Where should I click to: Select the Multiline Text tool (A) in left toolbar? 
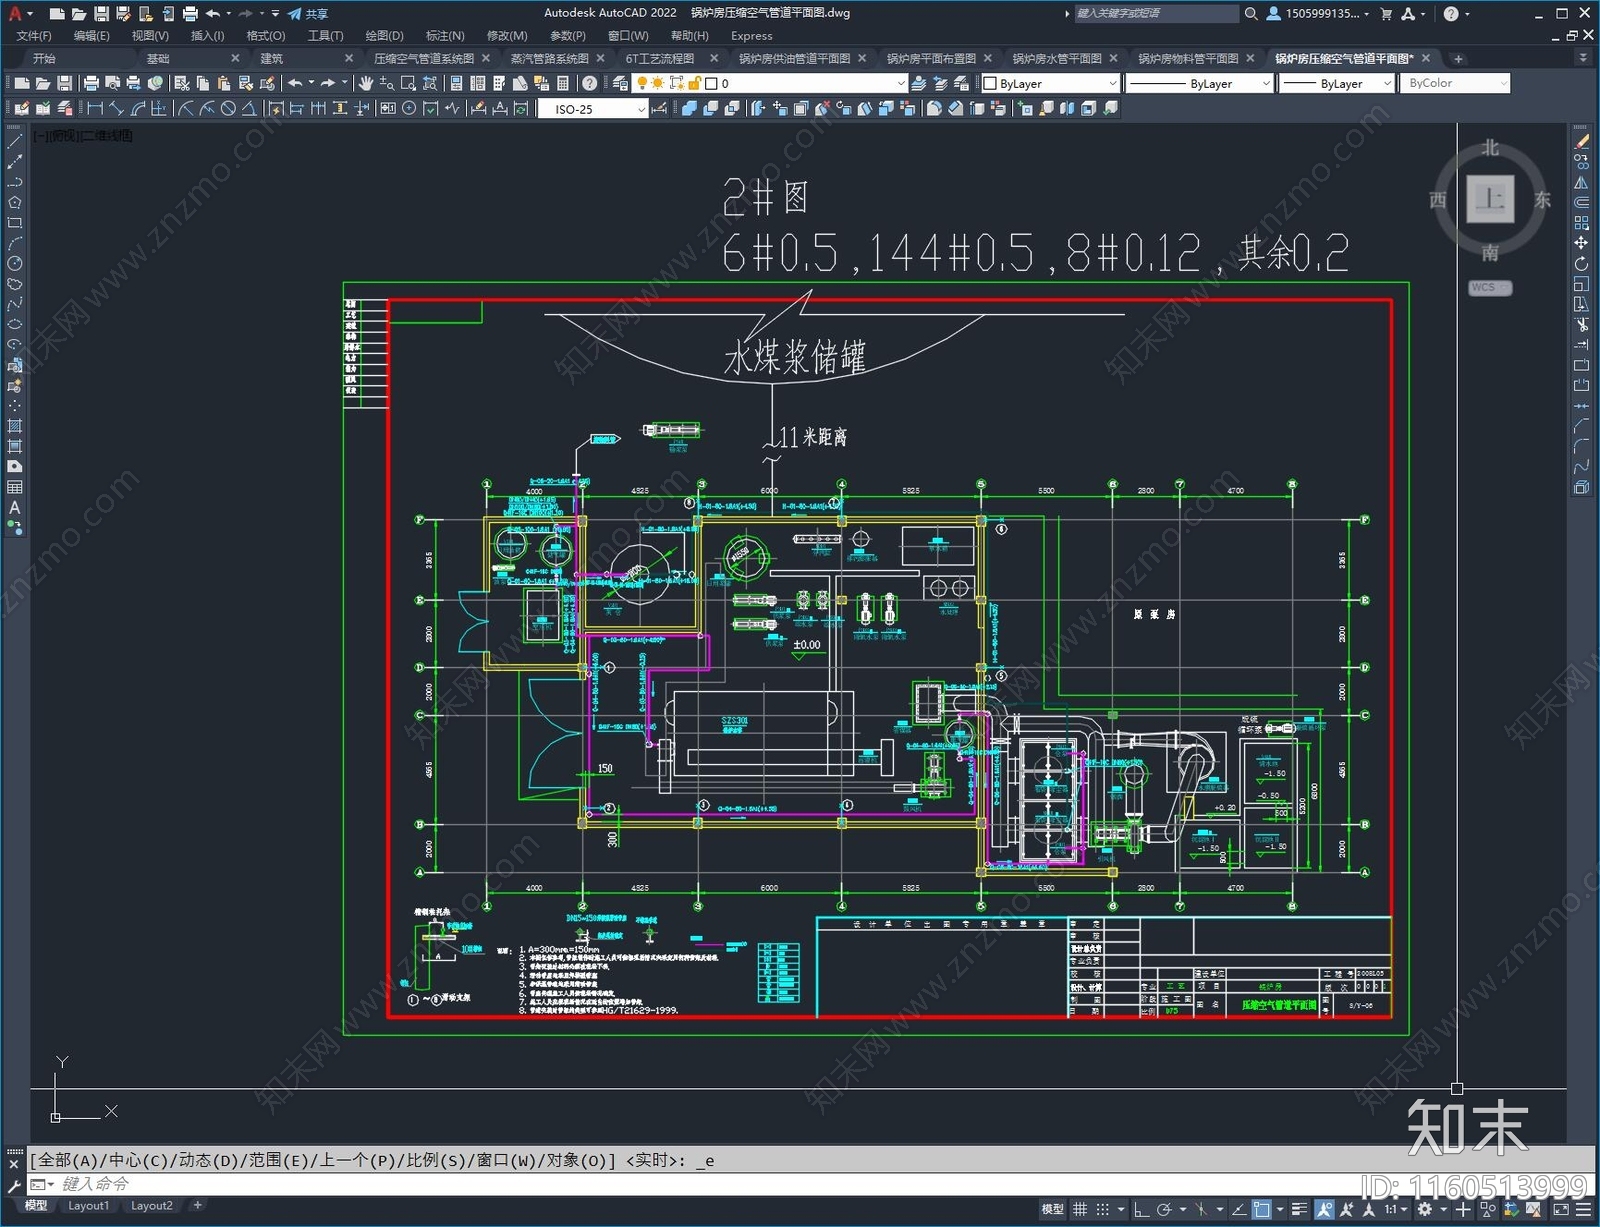click(x=14, y=507)
